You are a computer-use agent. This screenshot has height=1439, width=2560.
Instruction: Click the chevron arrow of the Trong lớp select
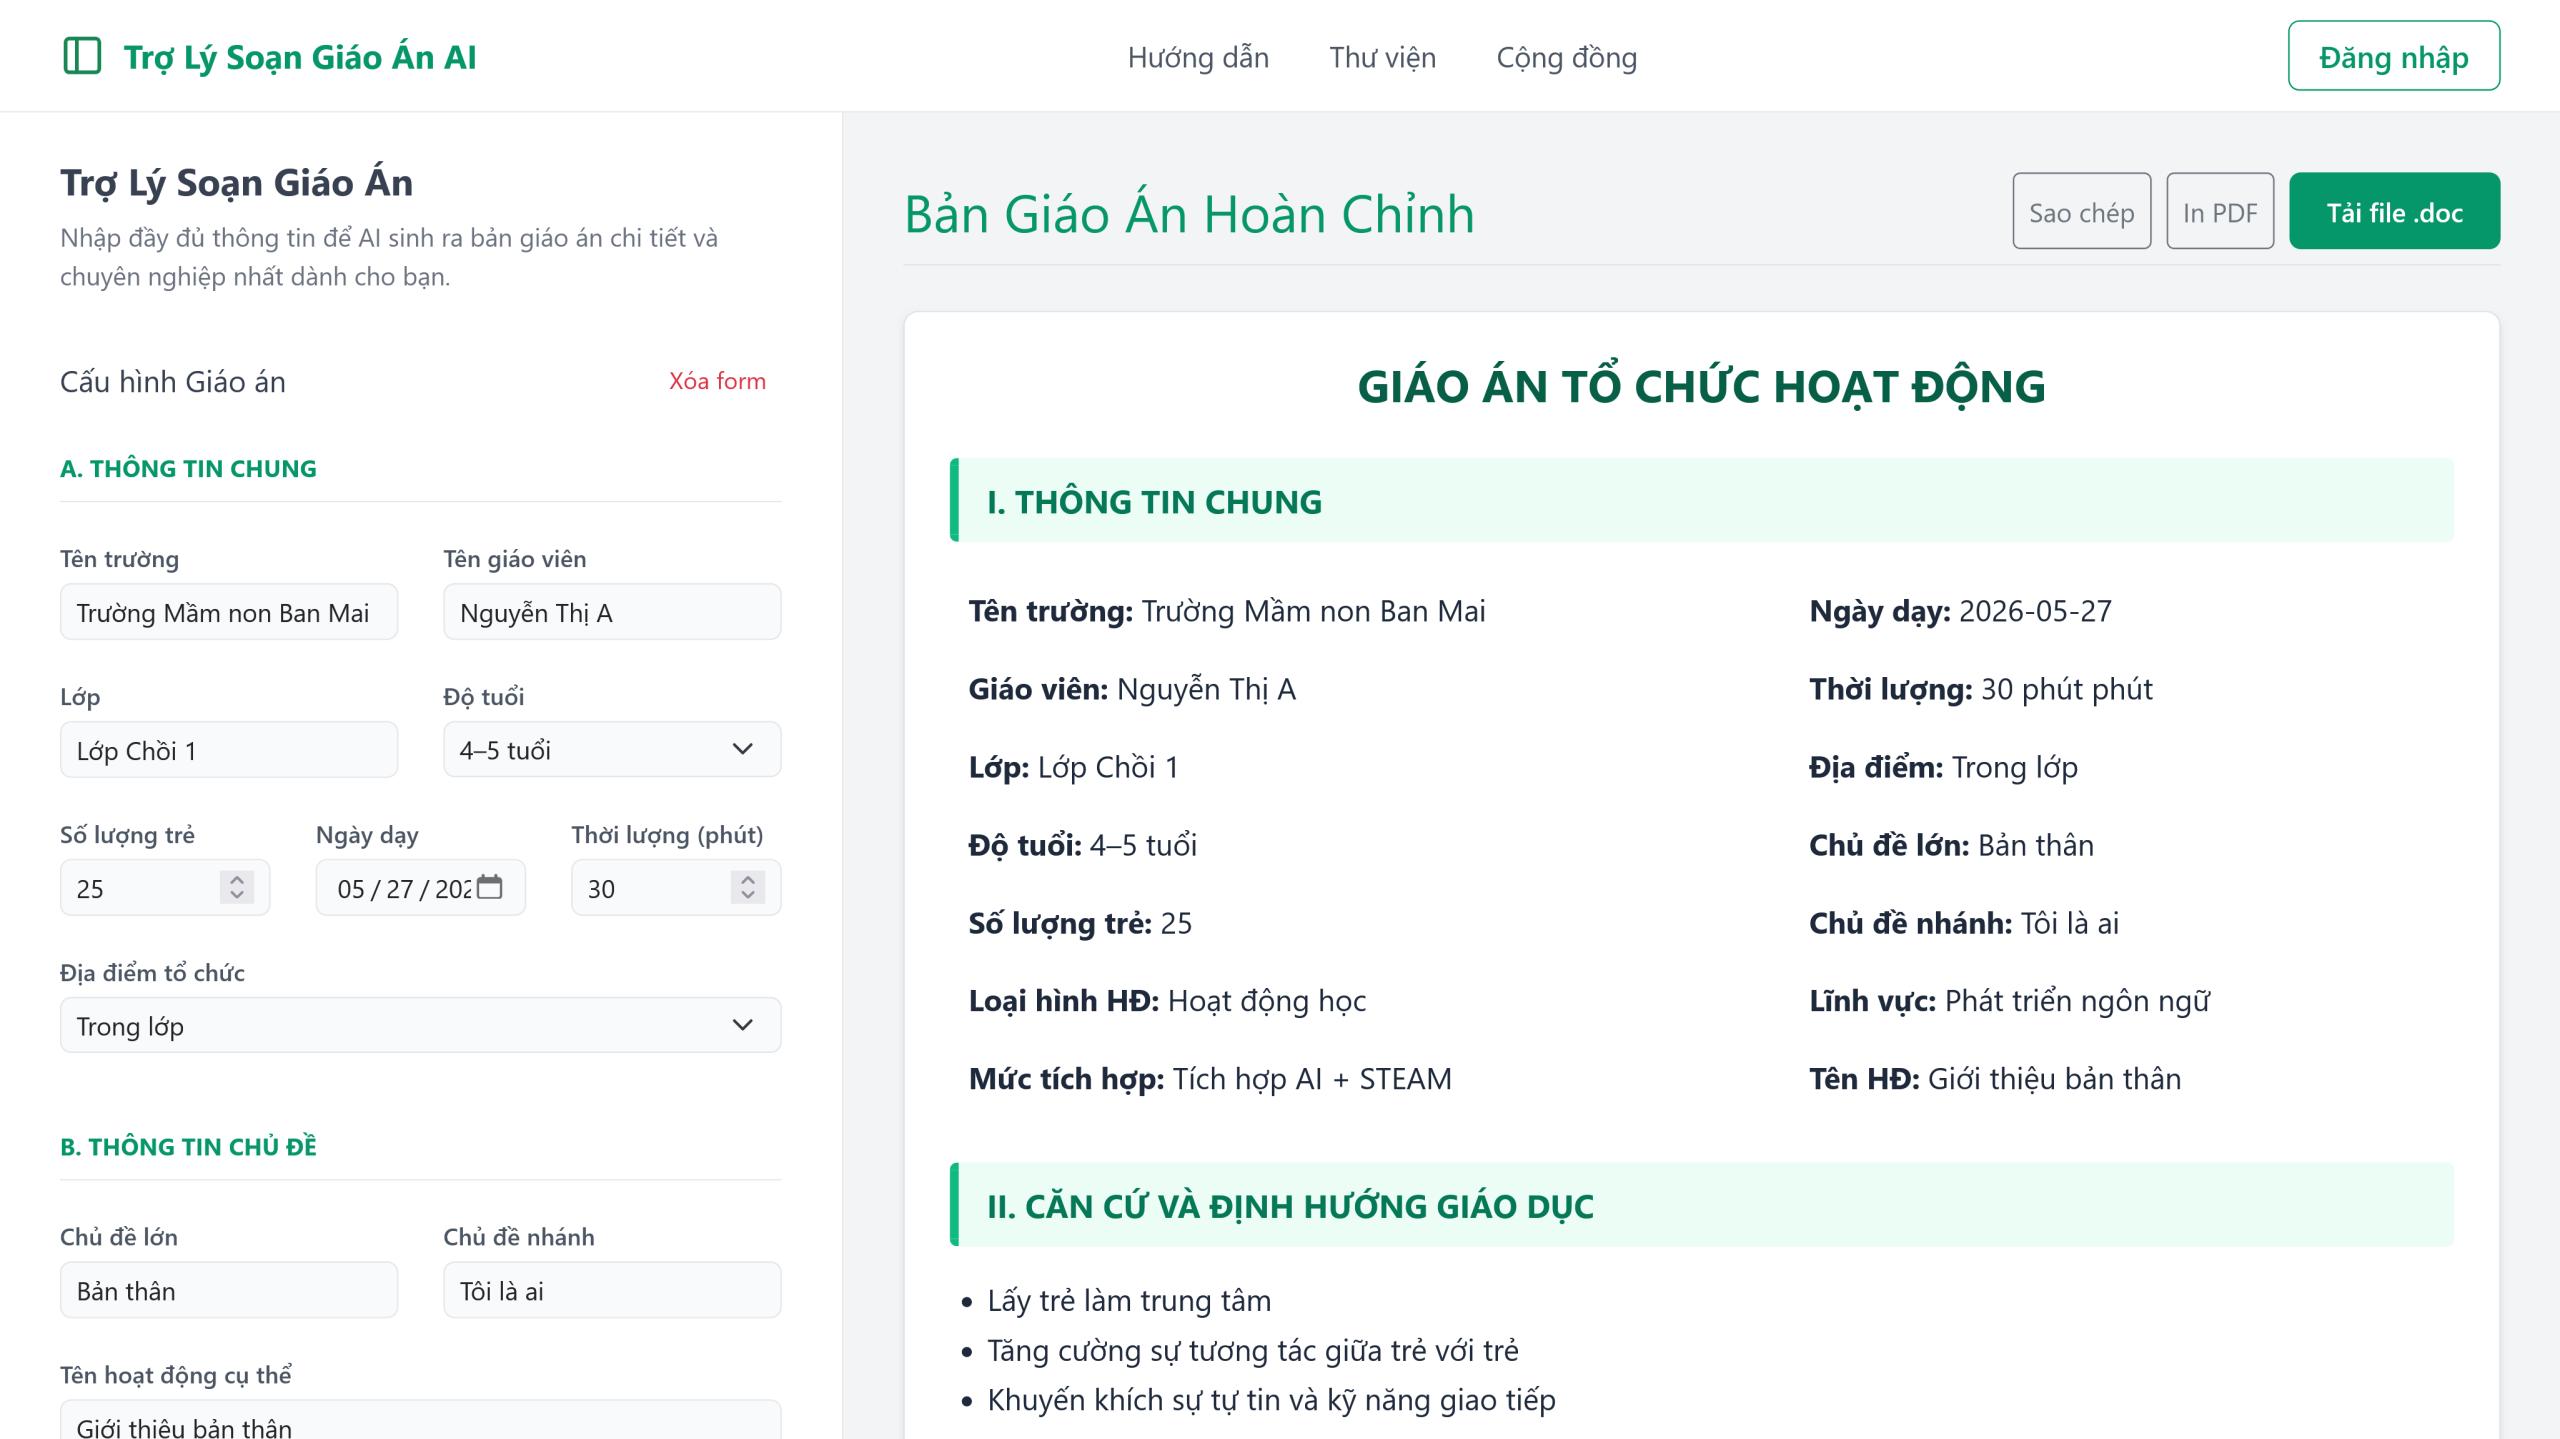(x=742, y=1025)
